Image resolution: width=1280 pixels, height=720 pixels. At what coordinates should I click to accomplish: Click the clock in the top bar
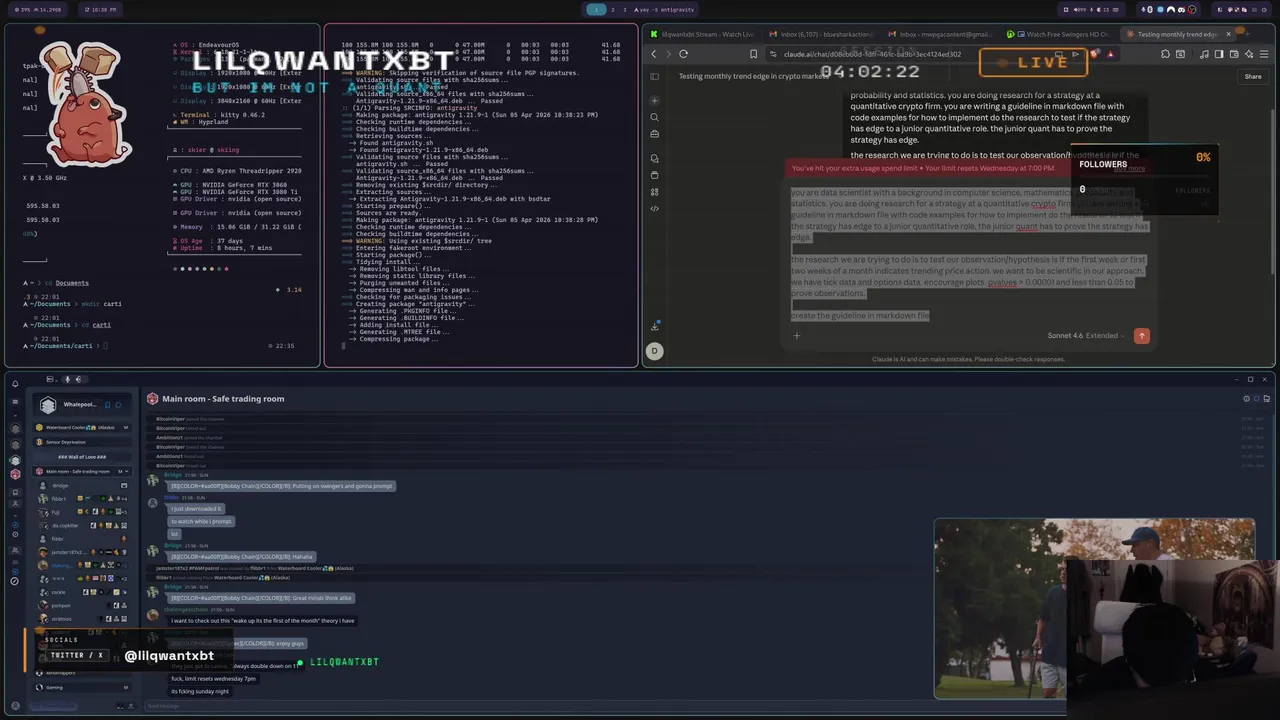(102, 9)
